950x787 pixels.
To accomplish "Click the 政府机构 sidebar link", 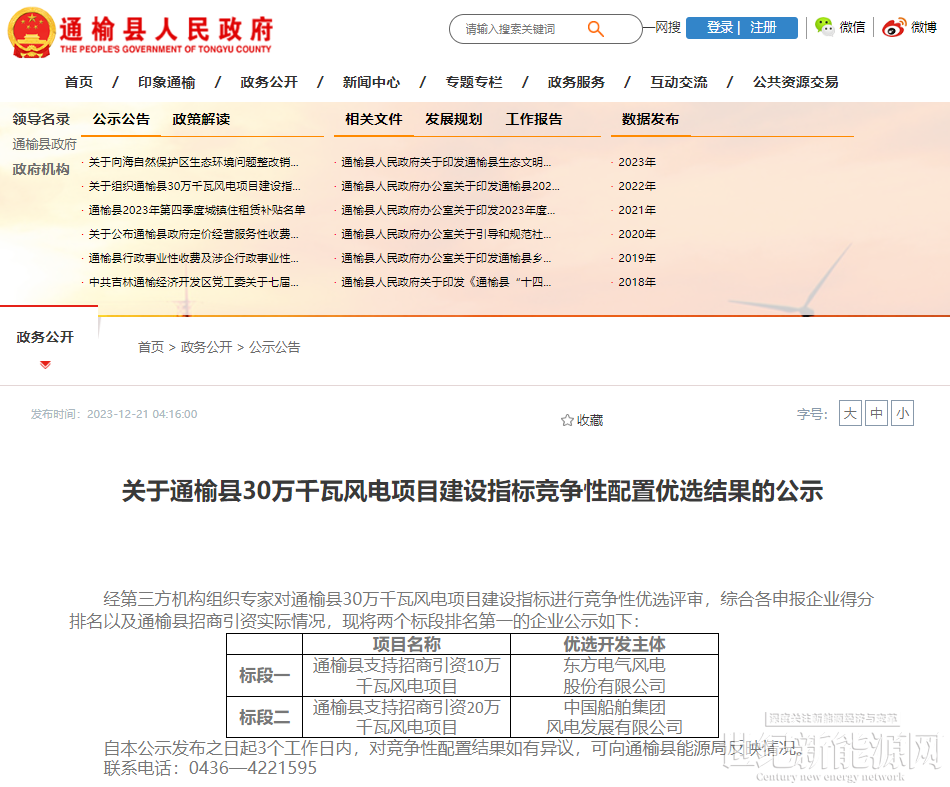I will click(x=41, y=169).
